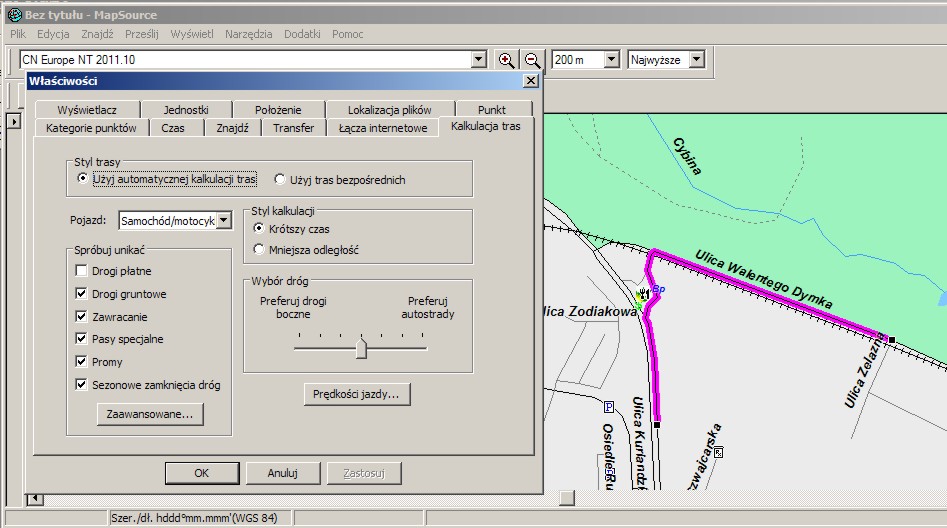Enable the Drogi płatne checkbox
The height and width of the screenshot is (528, 947).
coord(81,272)
